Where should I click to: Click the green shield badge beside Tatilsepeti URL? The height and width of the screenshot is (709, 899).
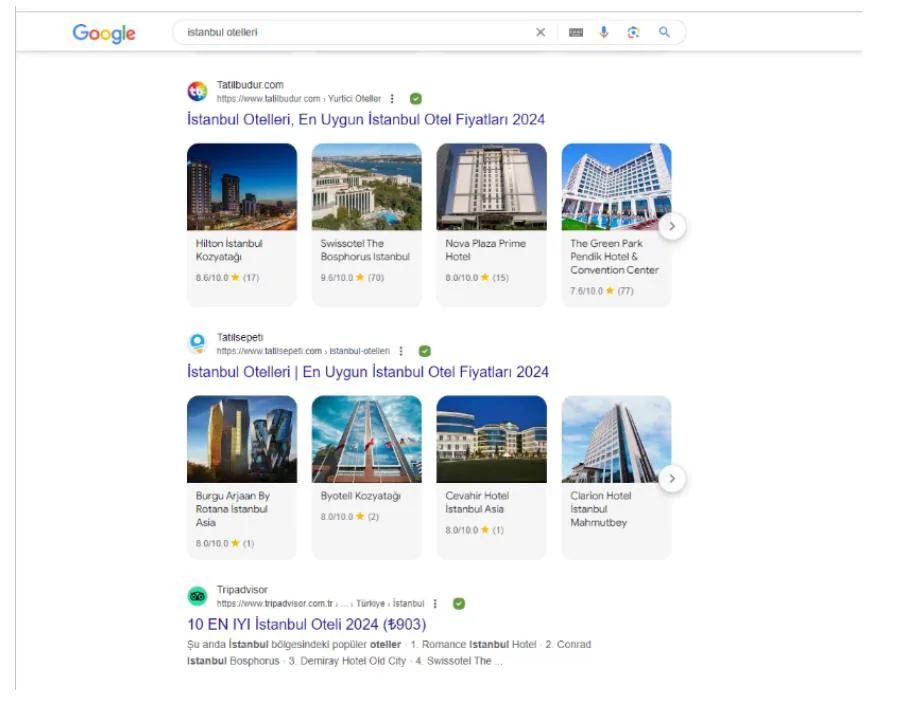(x=424, y=351)
